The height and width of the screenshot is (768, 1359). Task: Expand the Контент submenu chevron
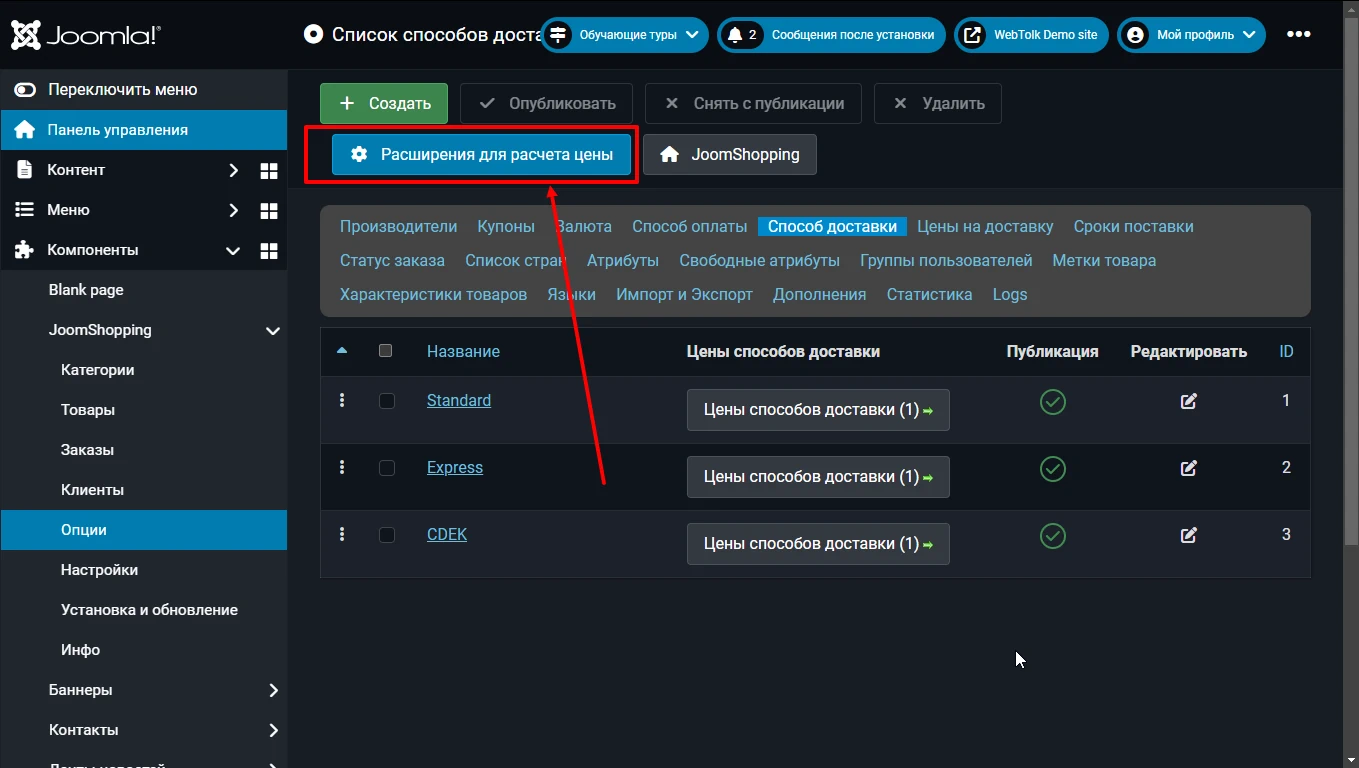(233, 170)
